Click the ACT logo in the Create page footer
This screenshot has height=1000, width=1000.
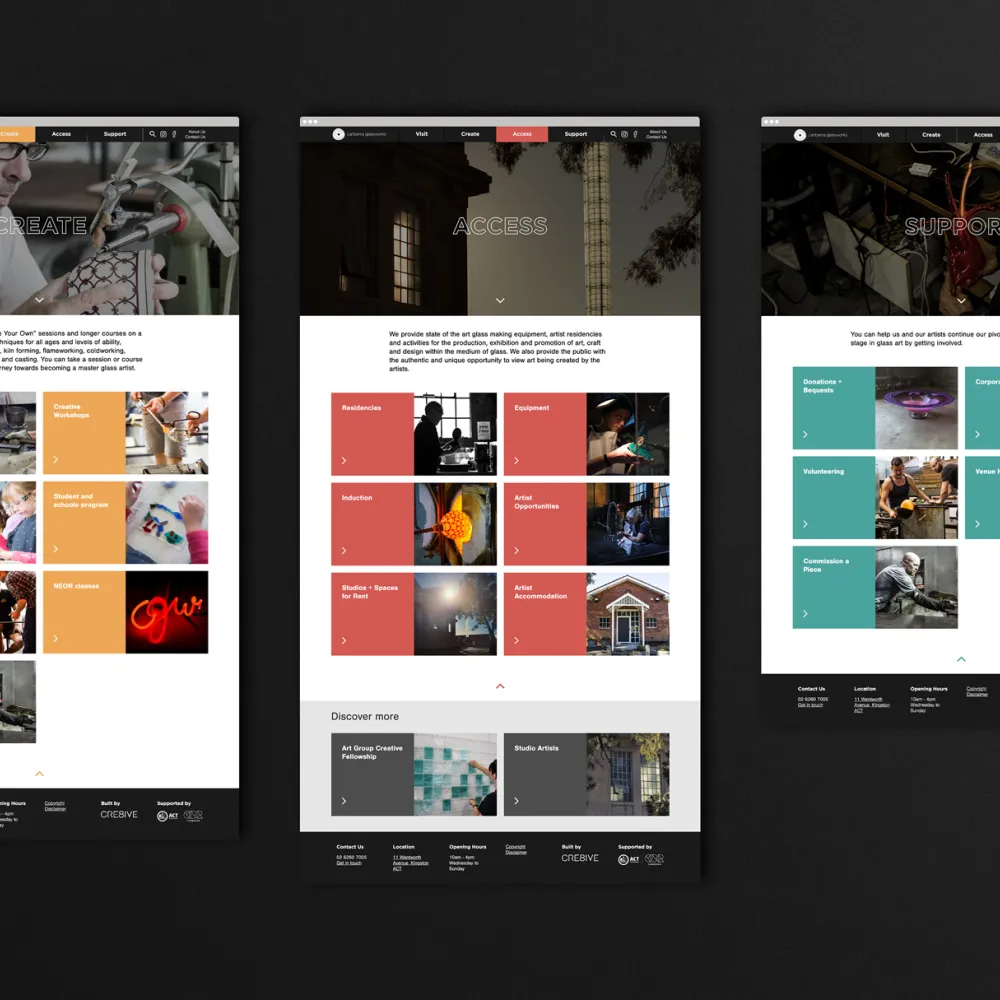167,816
